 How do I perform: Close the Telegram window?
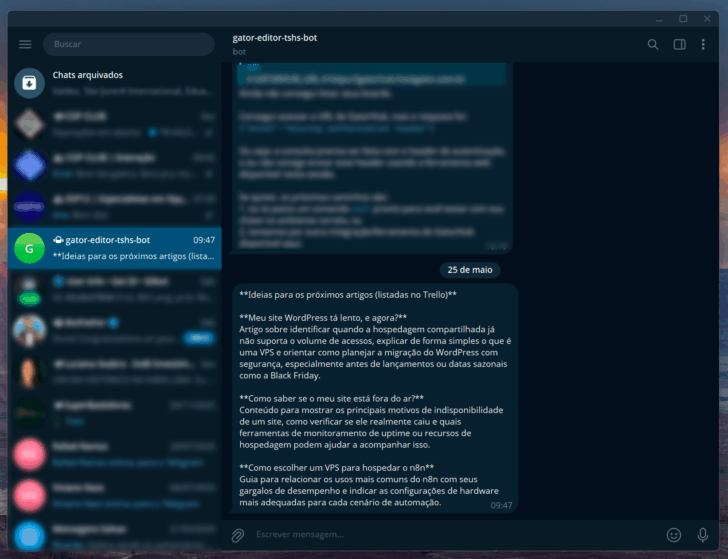point(707,19)
